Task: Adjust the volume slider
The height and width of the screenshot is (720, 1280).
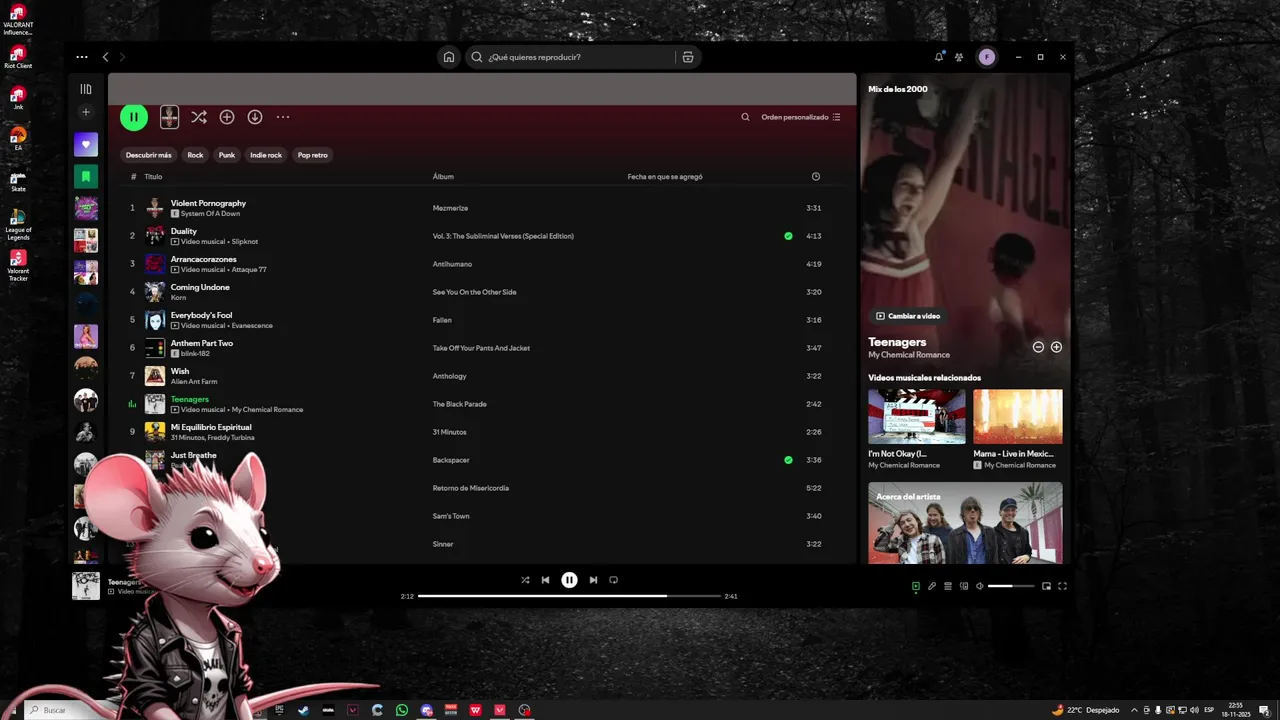Action: (1011, 586)
